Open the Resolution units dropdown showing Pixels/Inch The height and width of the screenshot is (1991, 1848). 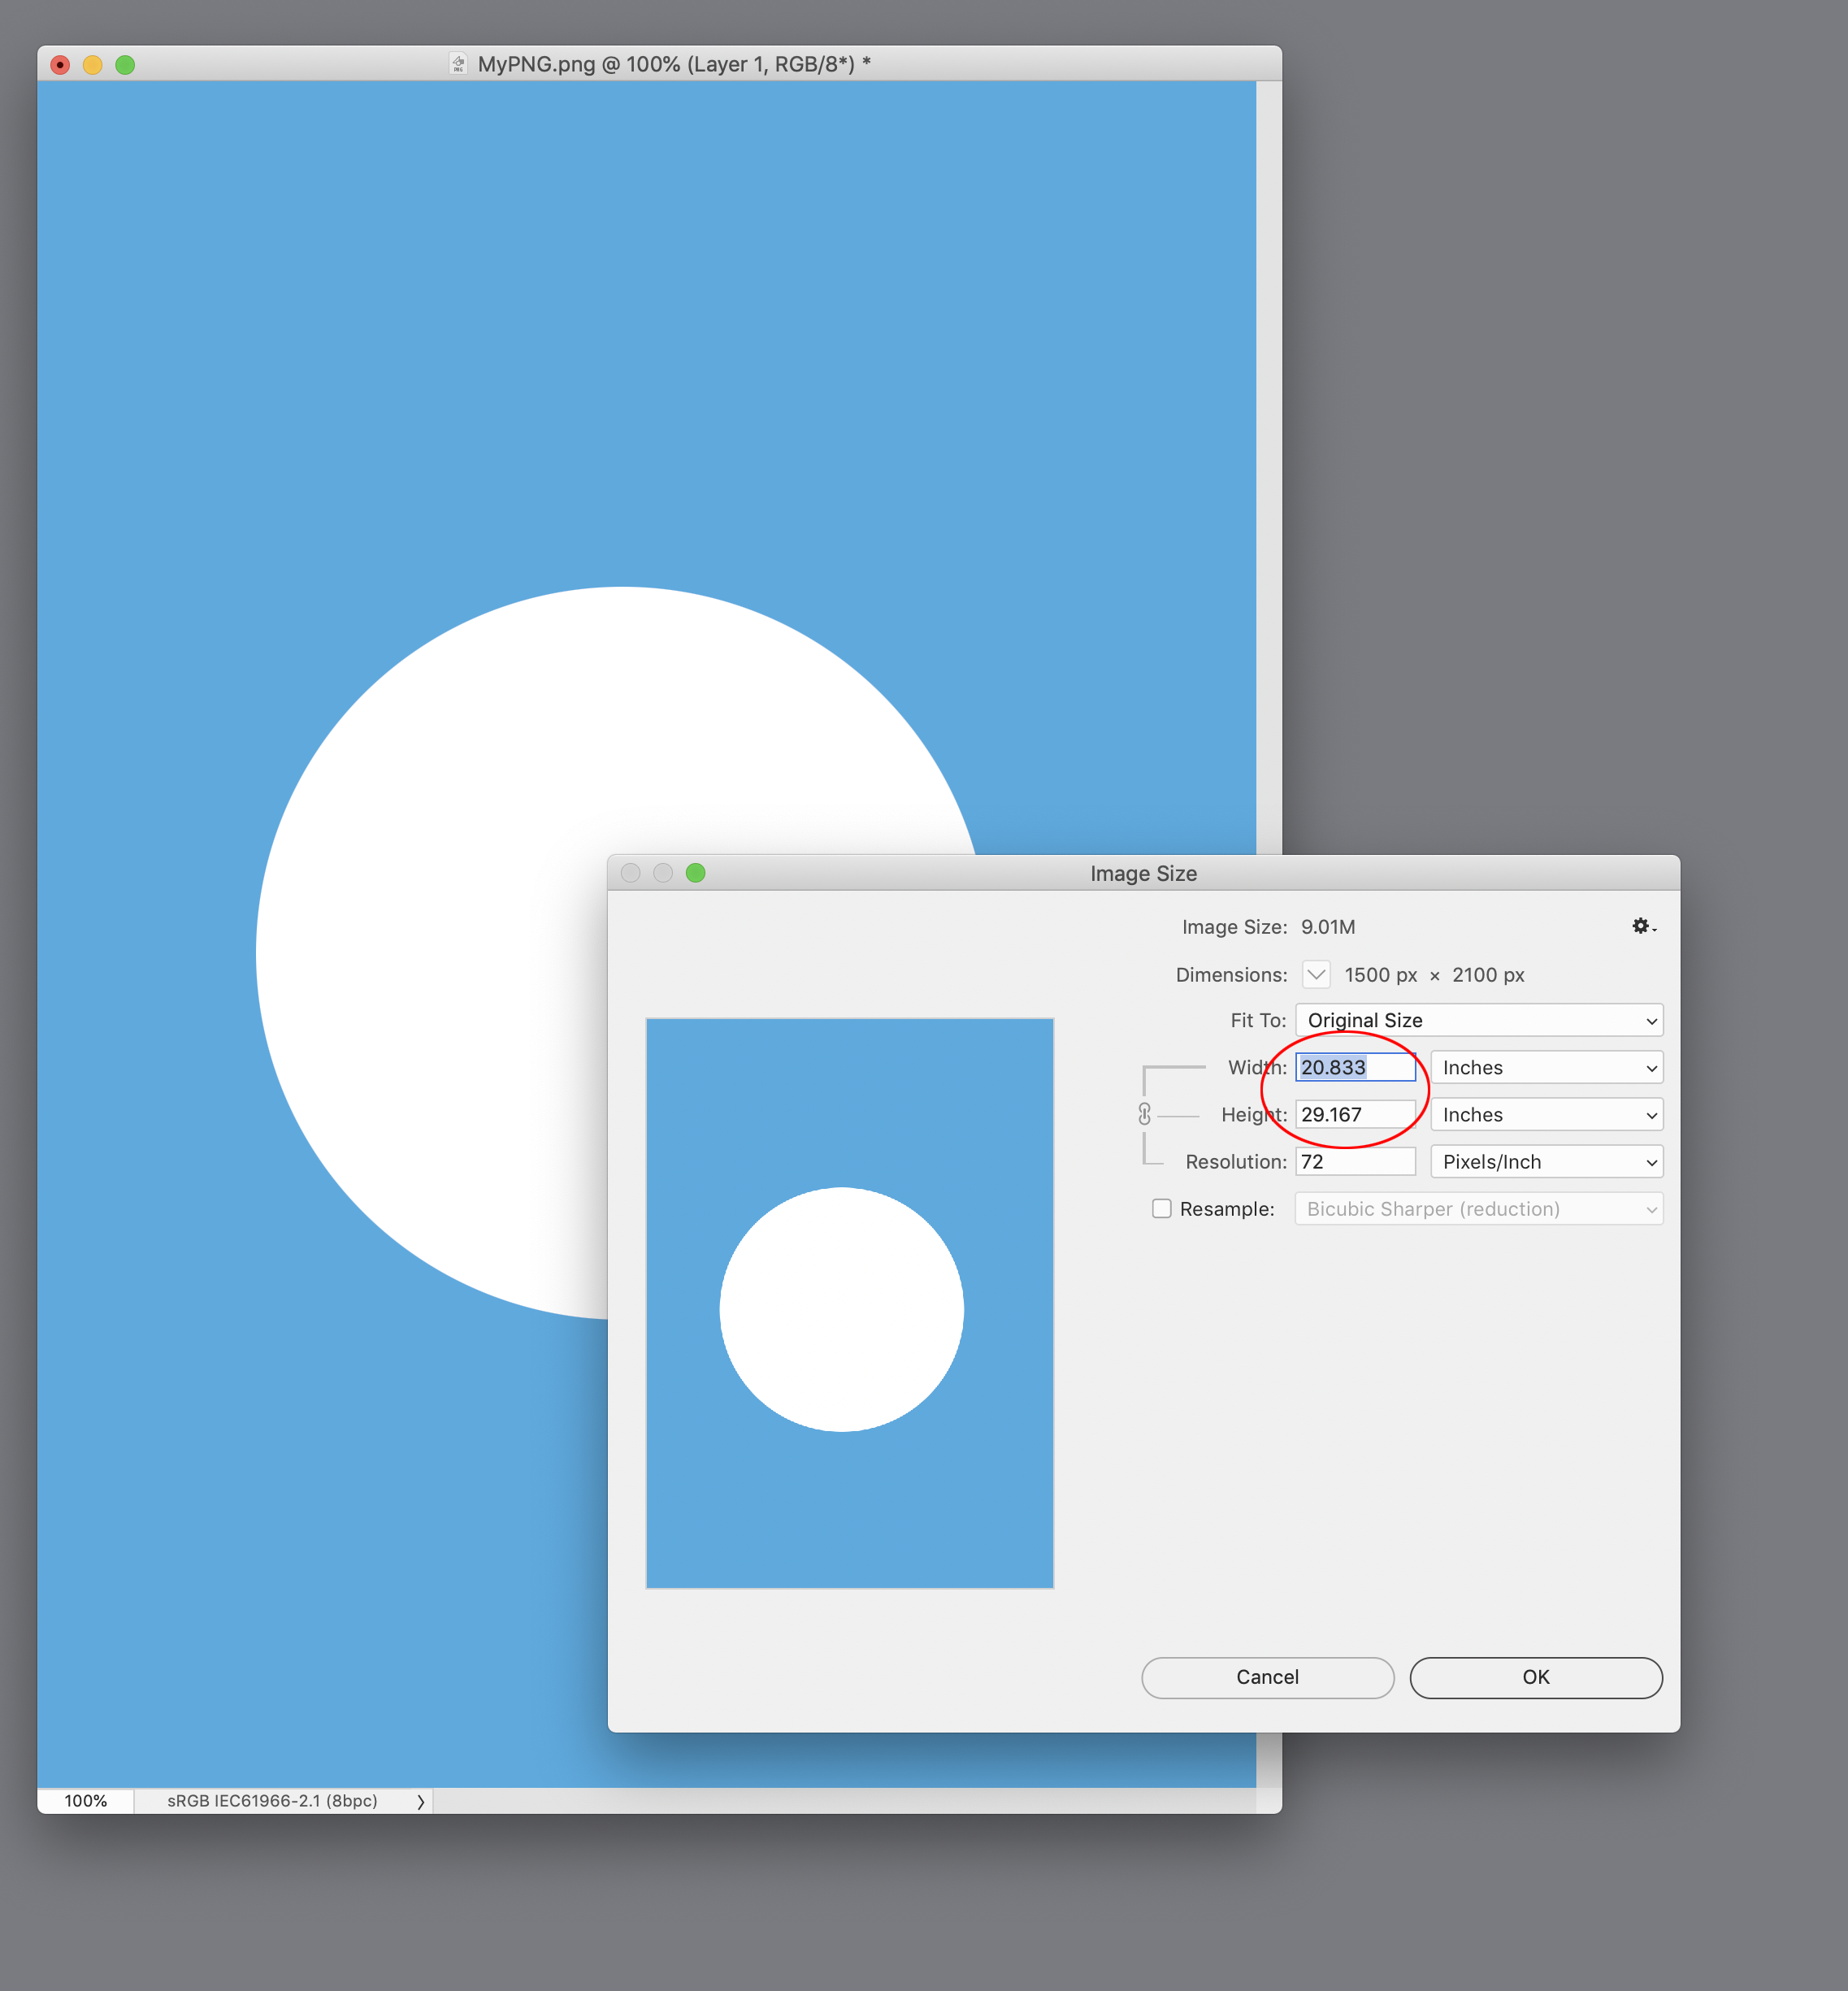coord(1546,1161)
